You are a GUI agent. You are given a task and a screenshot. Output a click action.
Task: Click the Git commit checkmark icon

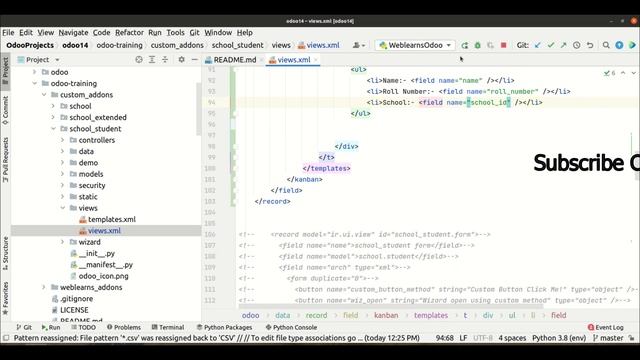(551, 45)
